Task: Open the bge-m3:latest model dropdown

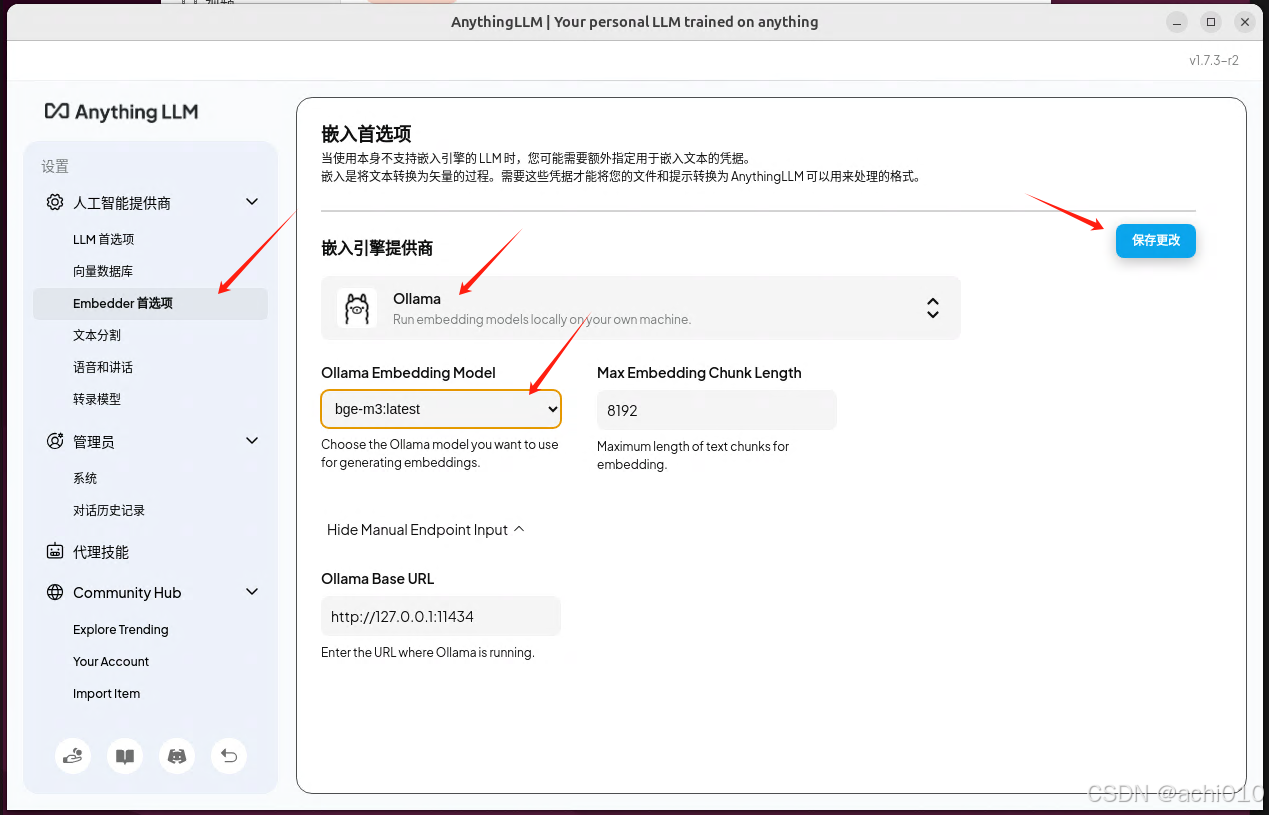Action: point(441,409)
